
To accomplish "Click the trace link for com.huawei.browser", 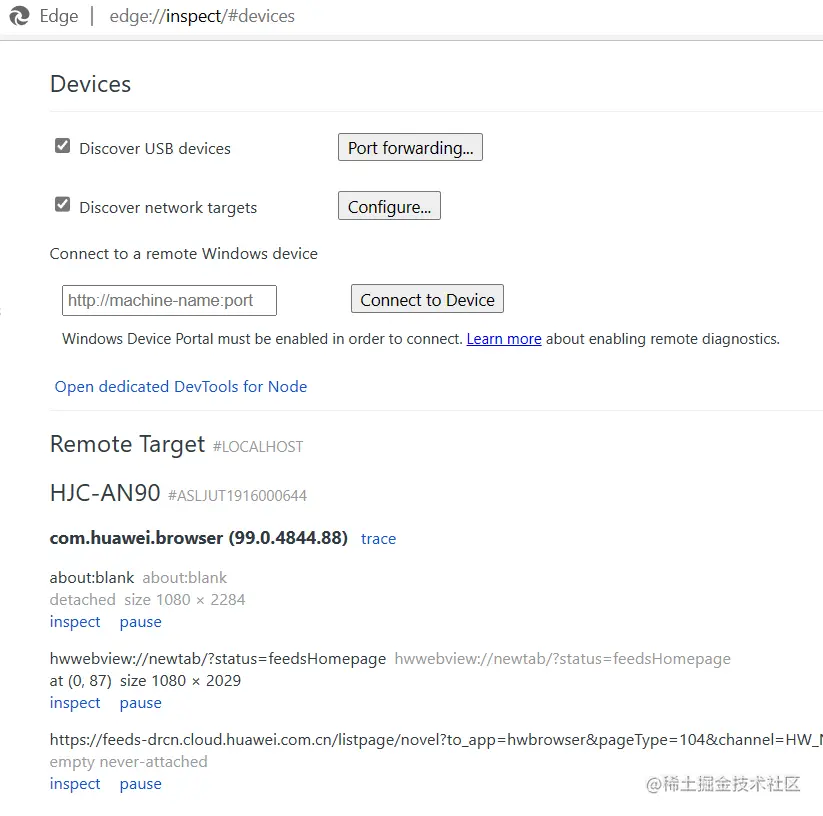I will pos(378,539).
